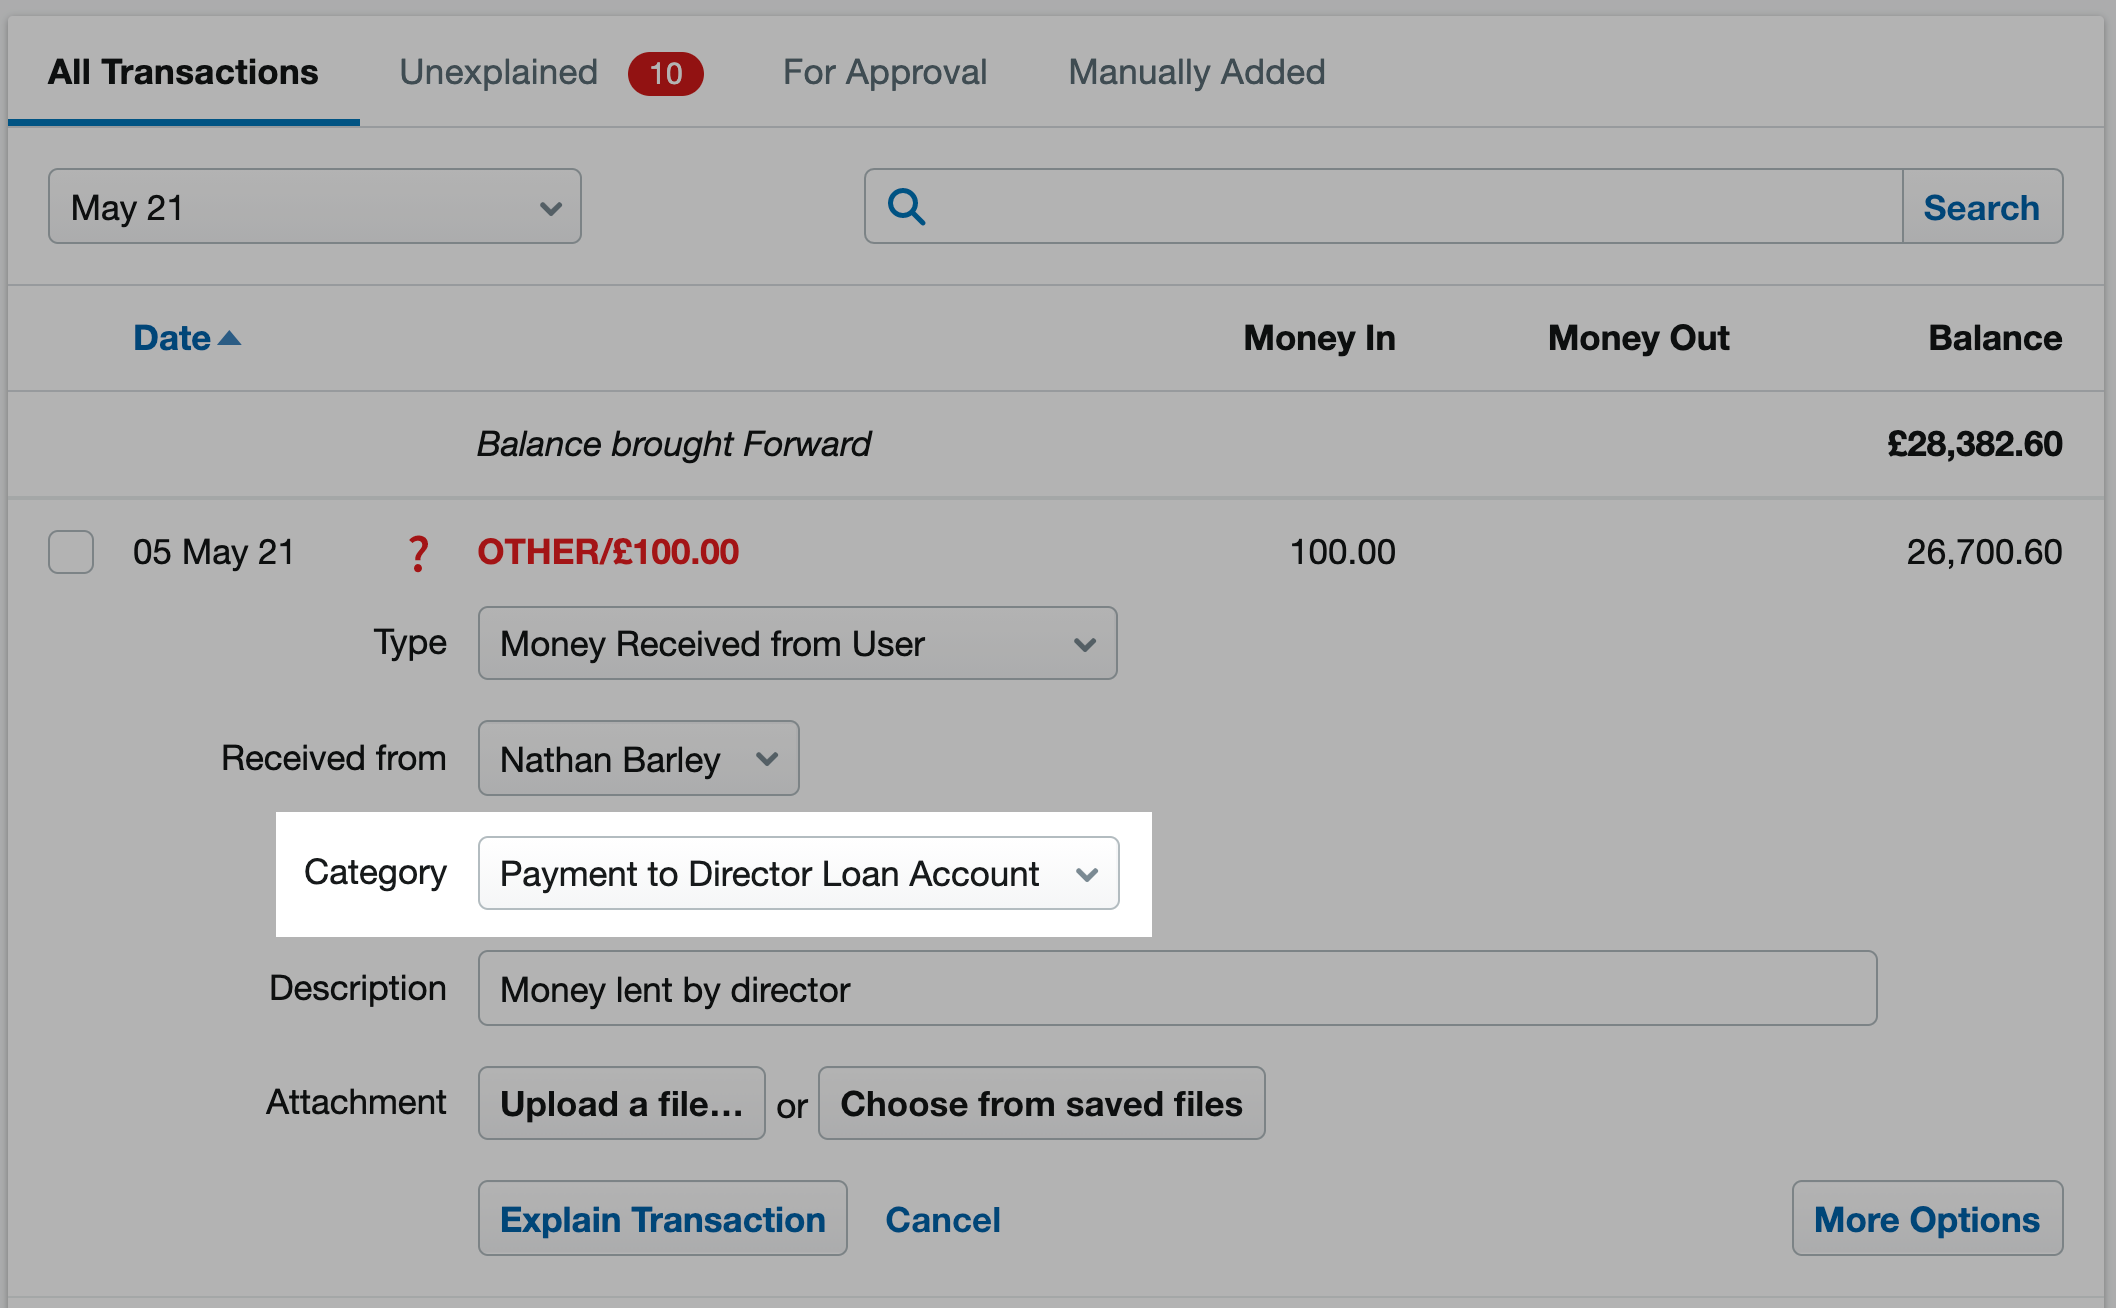2116x1308 pixels.
Task: Click the Search button
Action: [1982, 206]
